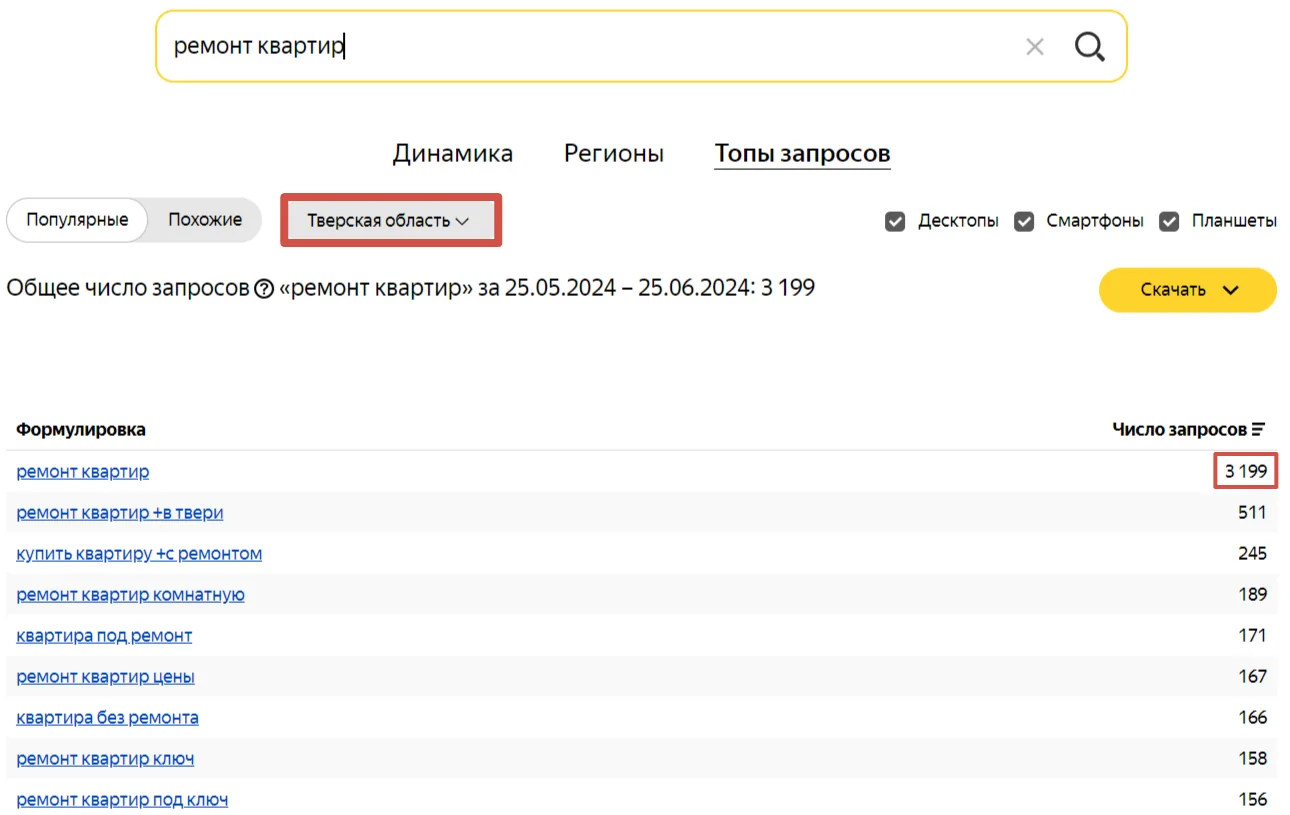
Task: Switch to the Регионы tab
Action: (x=614, y=154)
